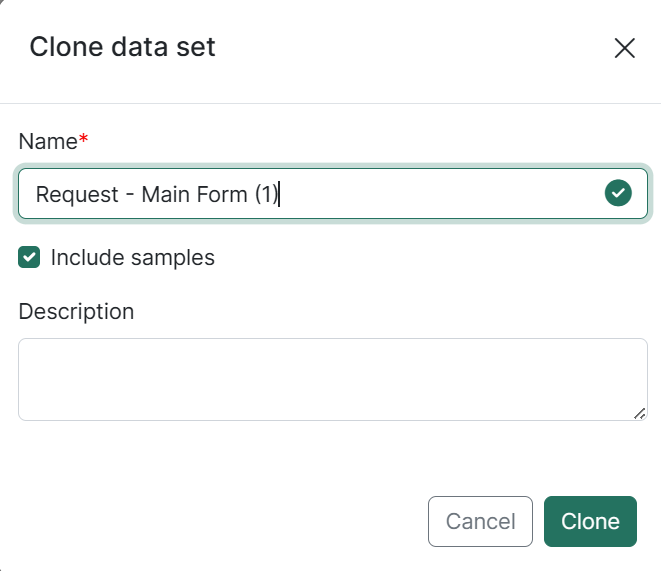Confirm with the green Clone button
The image size is (661, 571).
point(590,521)
